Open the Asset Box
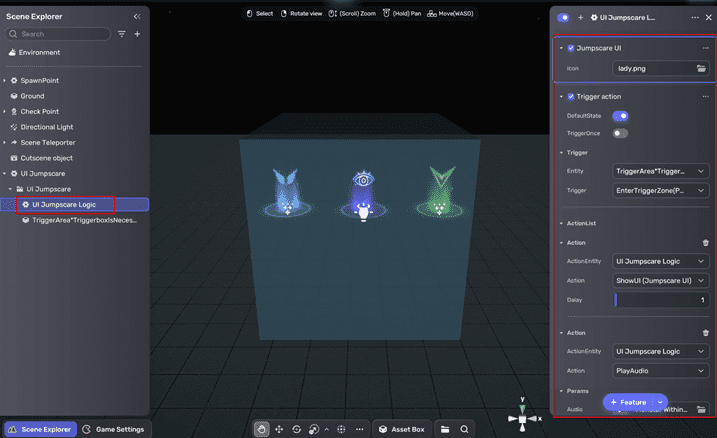 click(401, 429)
